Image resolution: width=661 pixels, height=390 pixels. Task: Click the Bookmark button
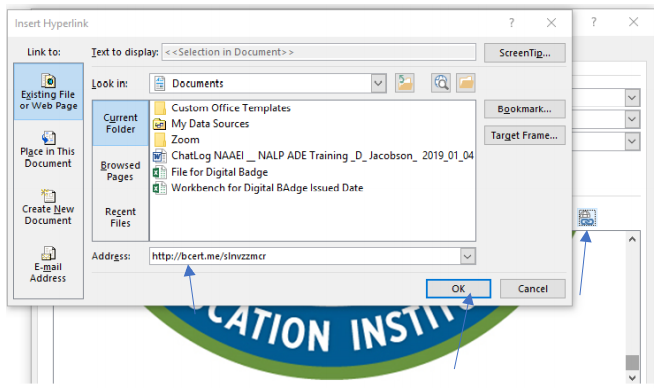pyautogui.click(x=525, y=109)
